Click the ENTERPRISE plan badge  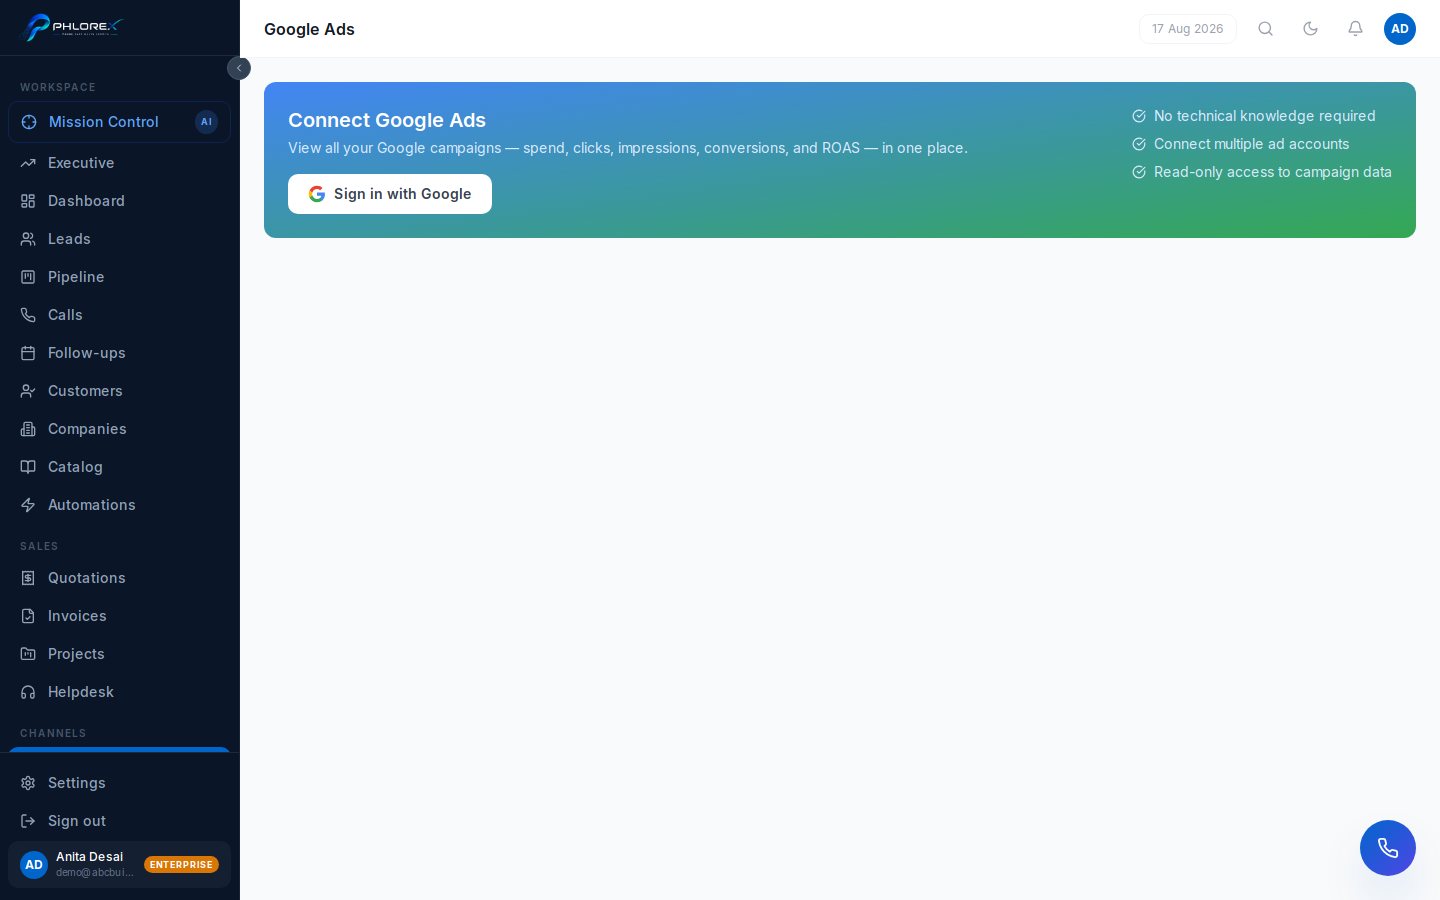pyautogui.click(x=181, y=865)
